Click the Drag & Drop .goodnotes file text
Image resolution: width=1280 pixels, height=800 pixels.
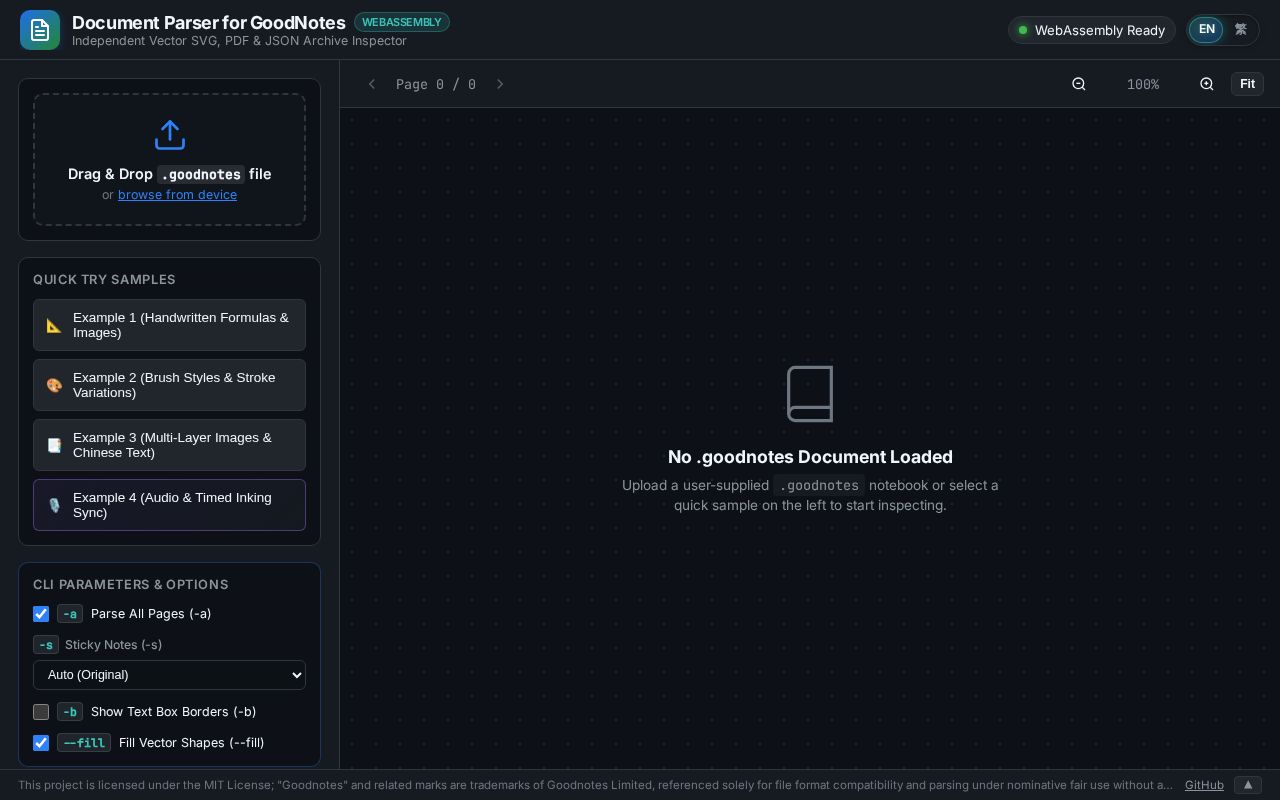[x=170, y=174]
